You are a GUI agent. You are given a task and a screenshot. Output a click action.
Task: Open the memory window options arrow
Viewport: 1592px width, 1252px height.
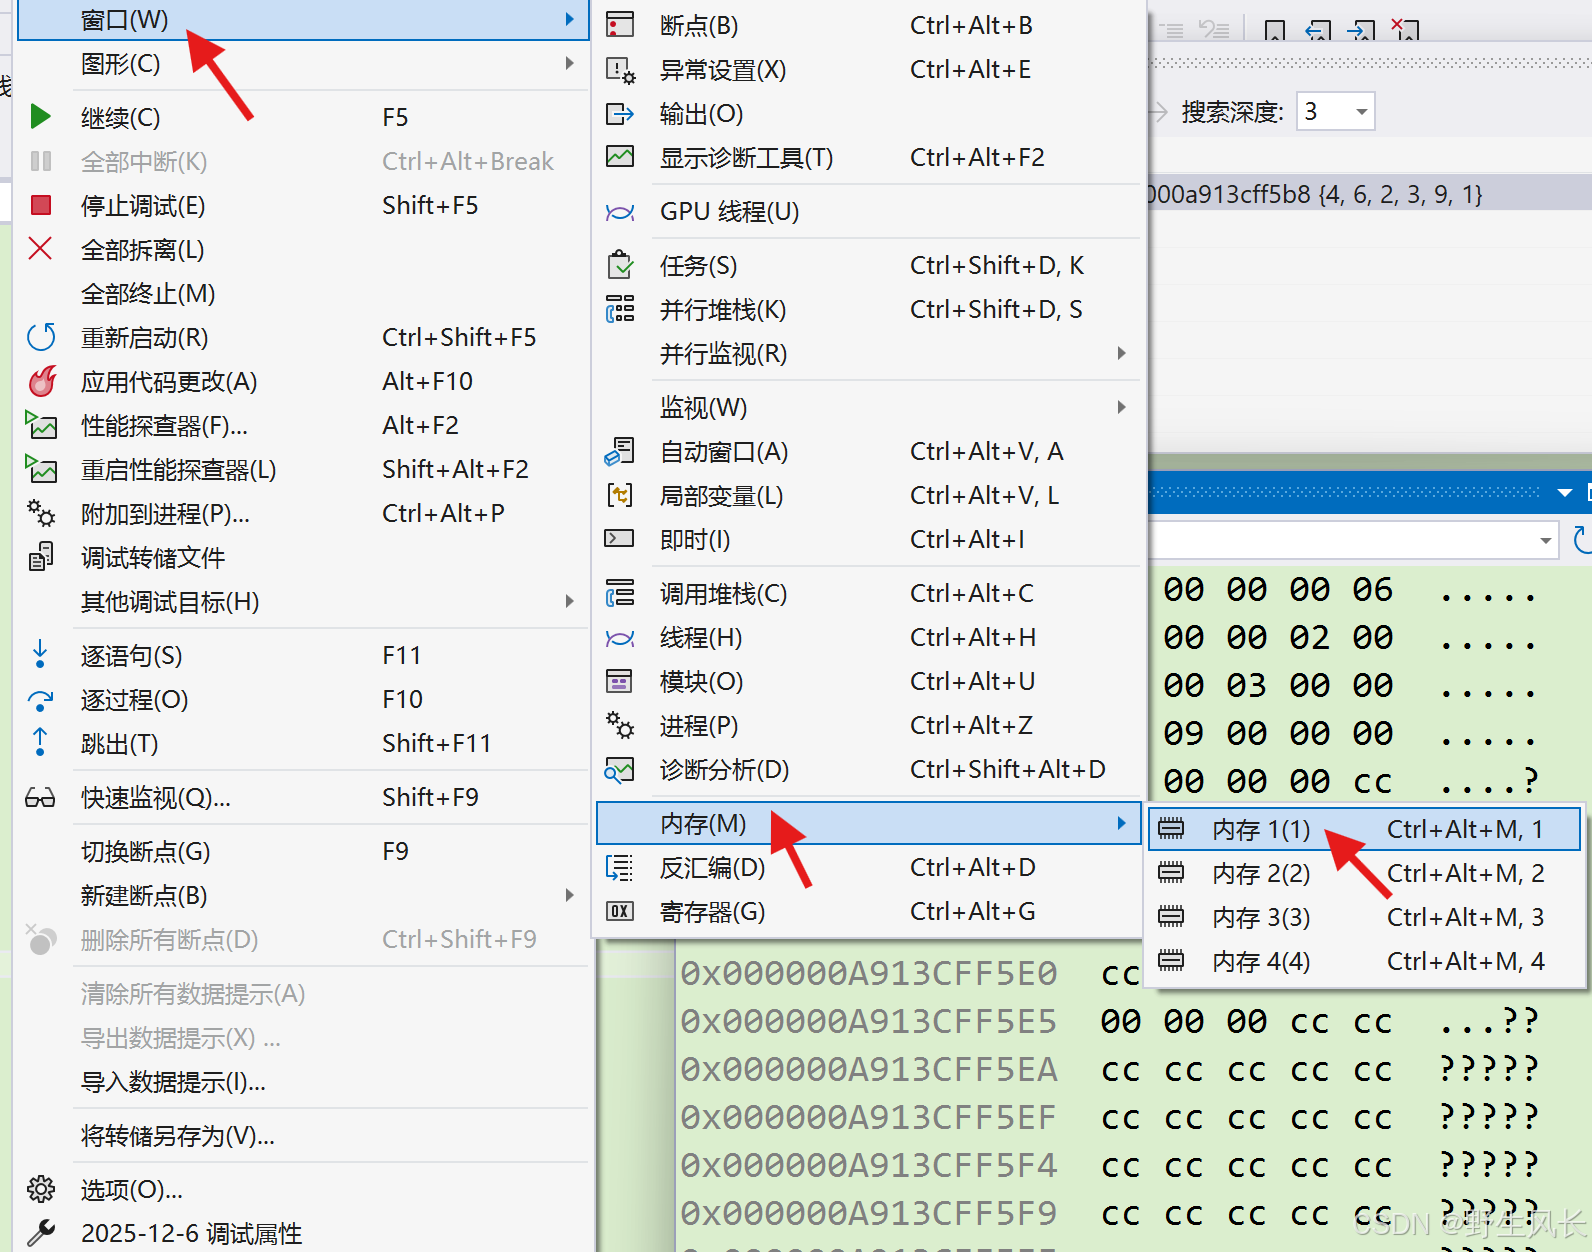[1564, 492]
